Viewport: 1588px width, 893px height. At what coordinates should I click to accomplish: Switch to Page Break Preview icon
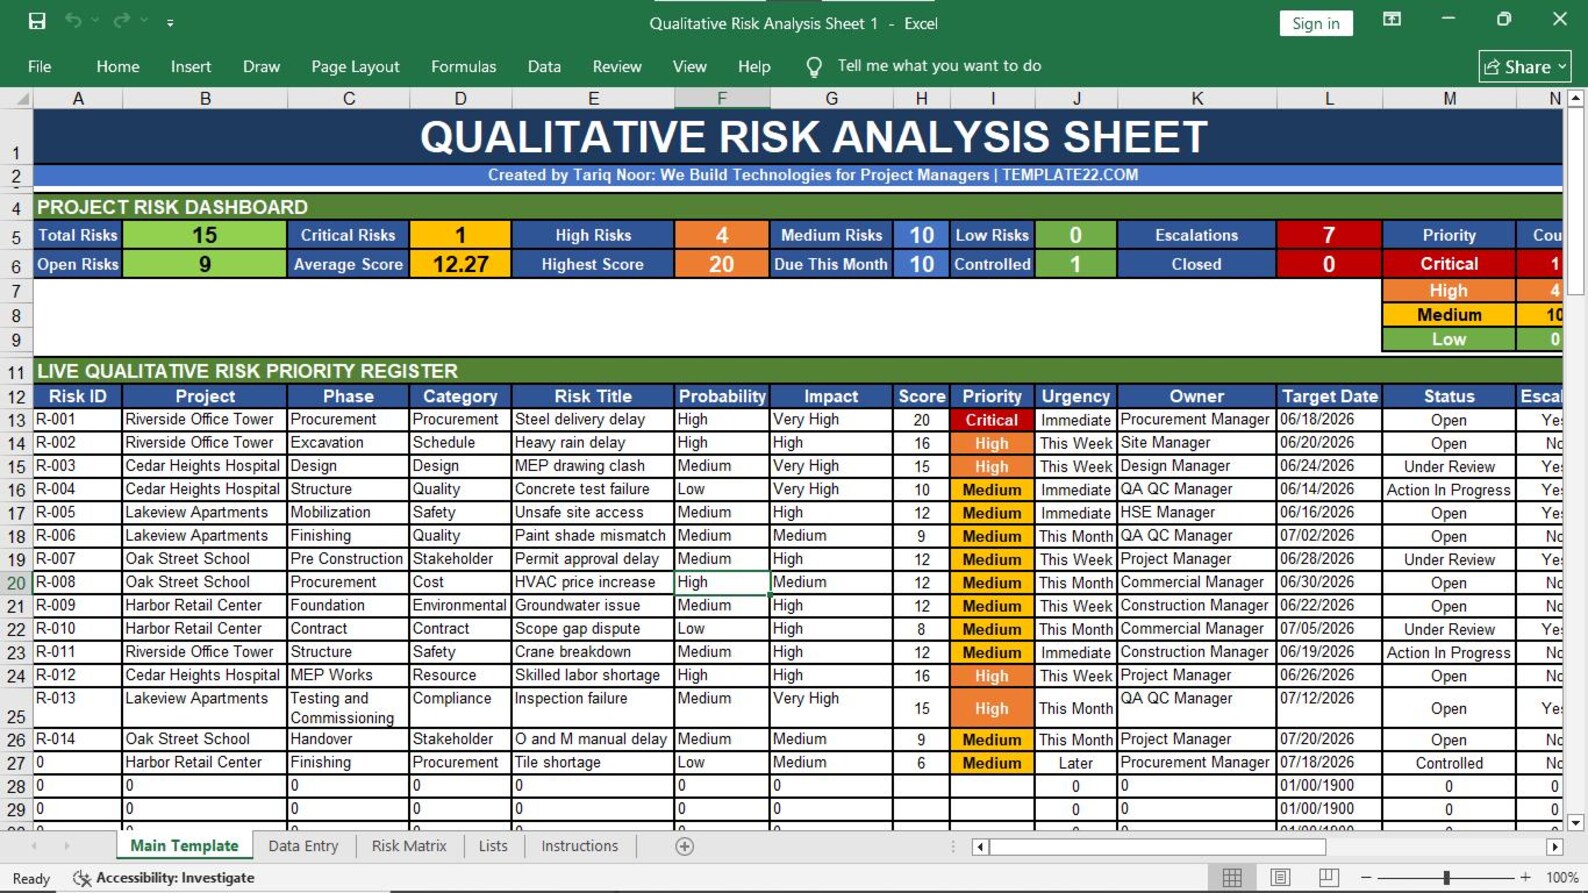pyautogui.click(x=1328, y=878)
